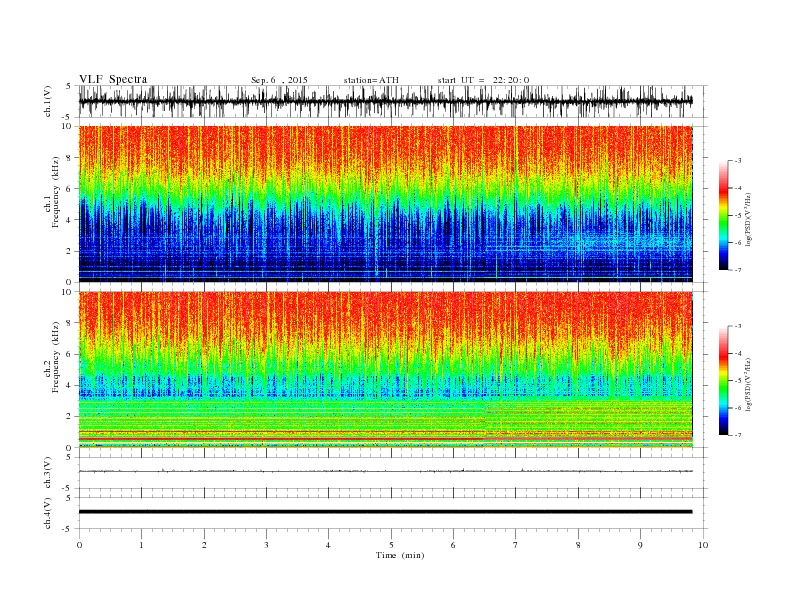The image size is (792, 612).
Task: Select the "start UT = 22:20:0" header text
Action: (483, 80)
